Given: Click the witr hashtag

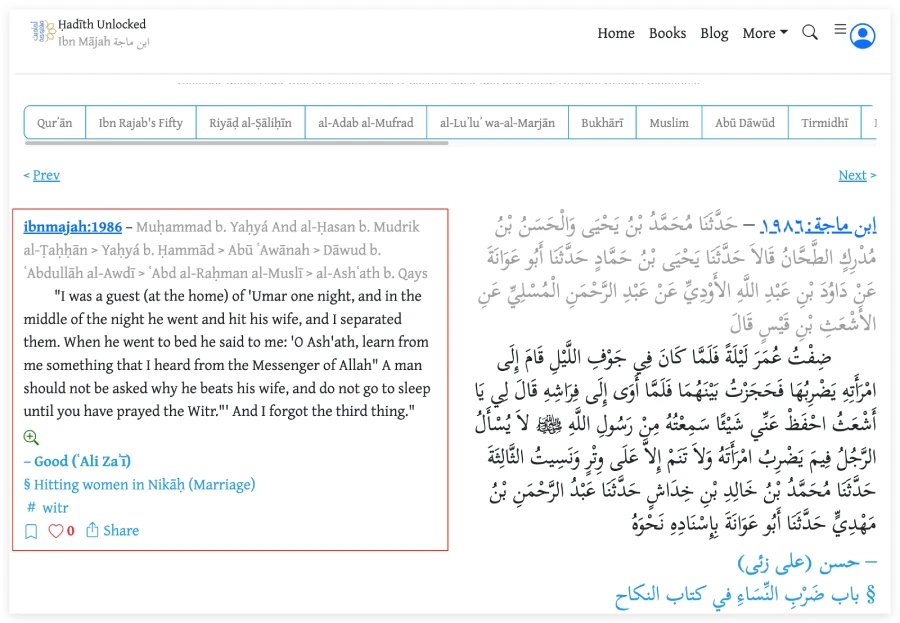Looking at the screenshot, I should click(x=54, y=508).
